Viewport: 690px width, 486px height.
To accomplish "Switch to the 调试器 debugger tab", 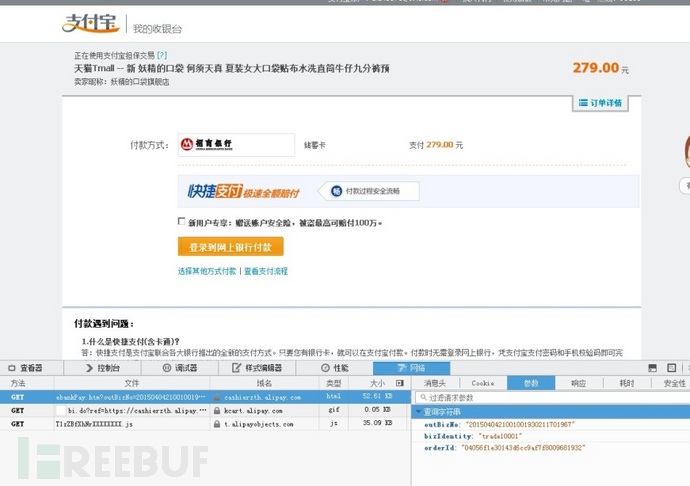I will (180, 368).
